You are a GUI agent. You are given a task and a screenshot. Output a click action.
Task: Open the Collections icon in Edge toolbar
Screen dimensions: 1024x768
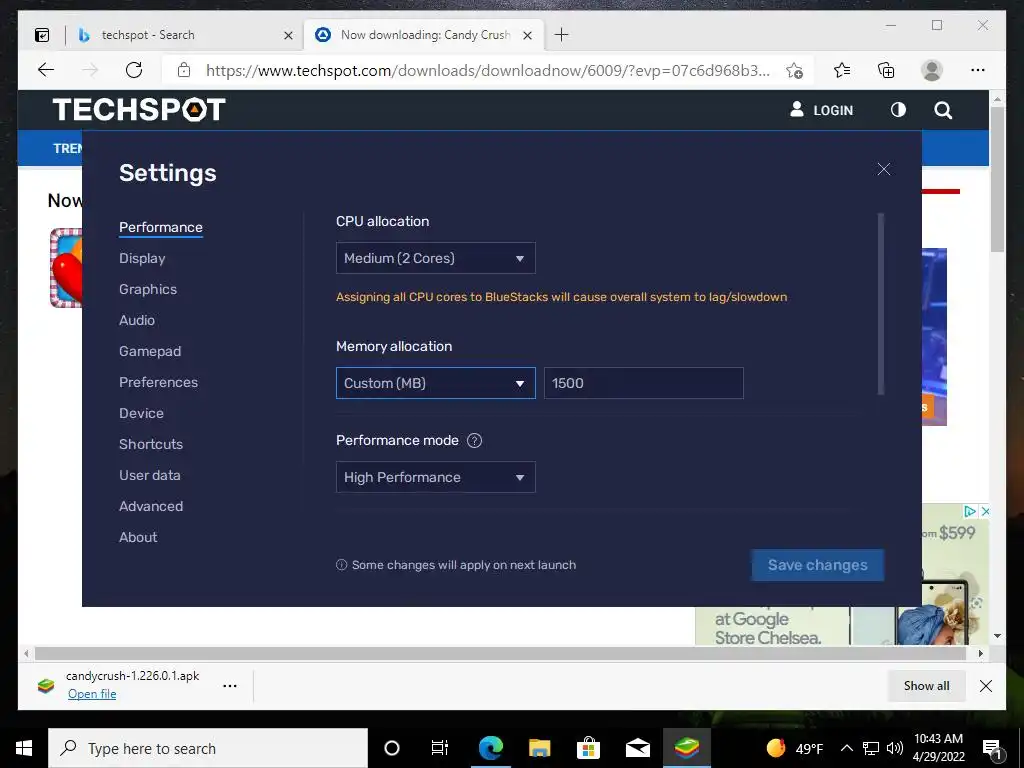click(886, 70)
